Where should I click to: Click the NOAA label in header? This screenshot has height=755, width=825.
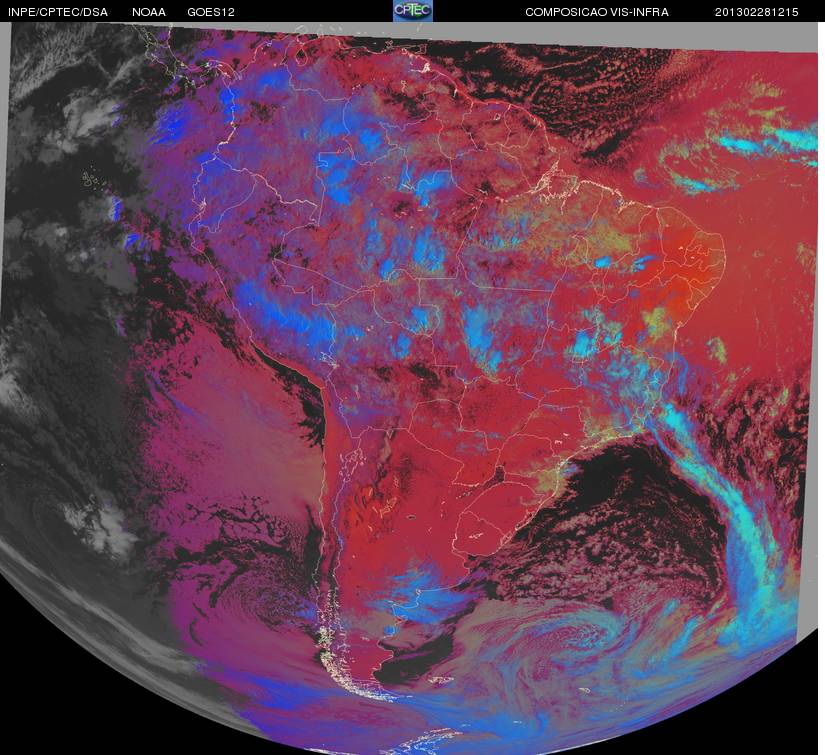pos(148,12)
